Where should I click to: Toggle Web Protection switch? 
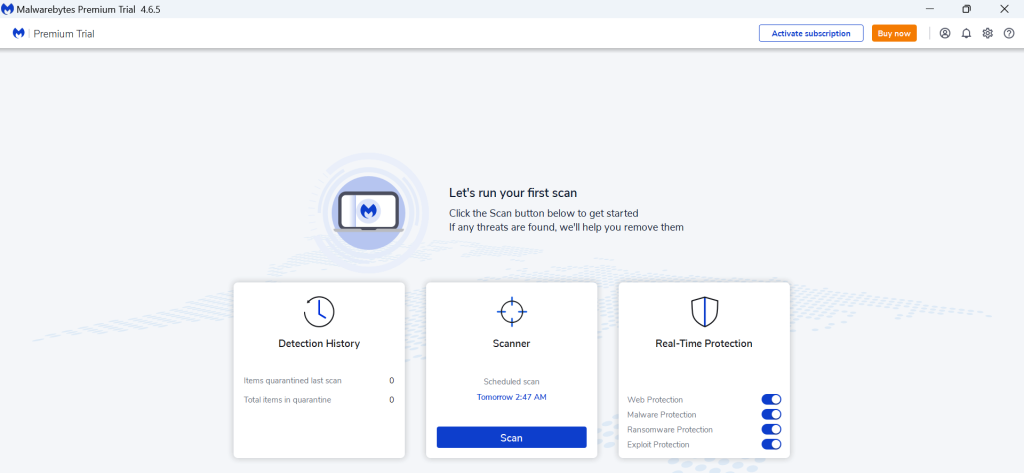(771, 400)
